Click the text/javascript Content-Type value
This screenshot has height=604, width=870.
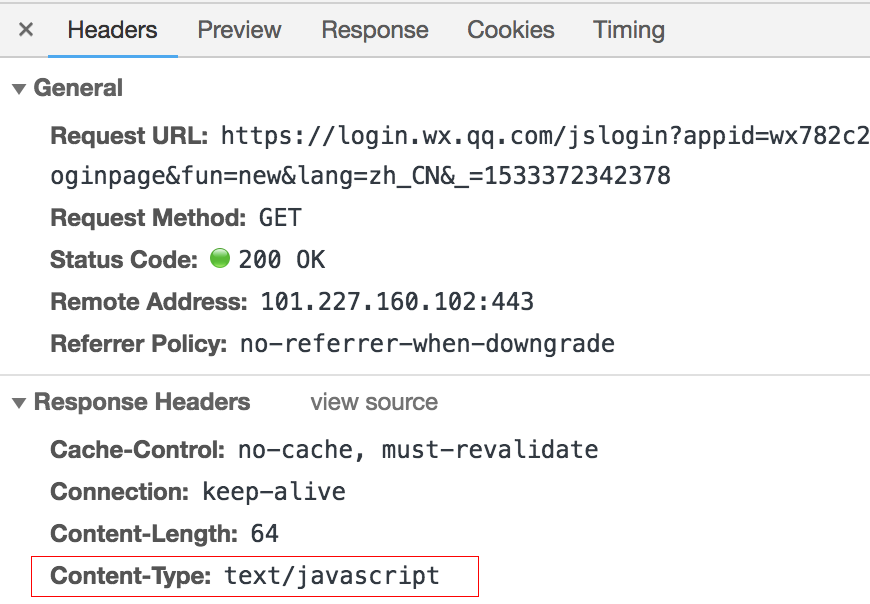click(332, 576)
